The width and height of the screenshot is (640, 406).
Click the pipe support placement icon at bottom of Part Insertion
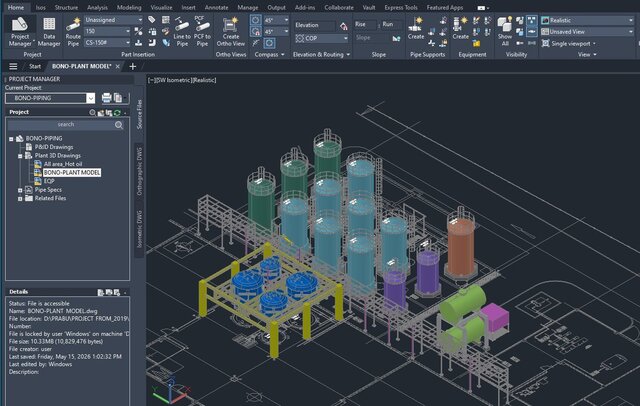pyautogui.click(x=139, y=42)
